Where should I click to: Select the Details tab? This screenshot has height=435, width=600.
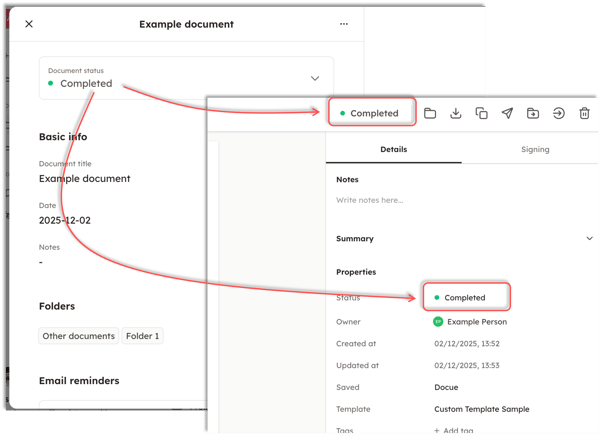click(393, 150)
